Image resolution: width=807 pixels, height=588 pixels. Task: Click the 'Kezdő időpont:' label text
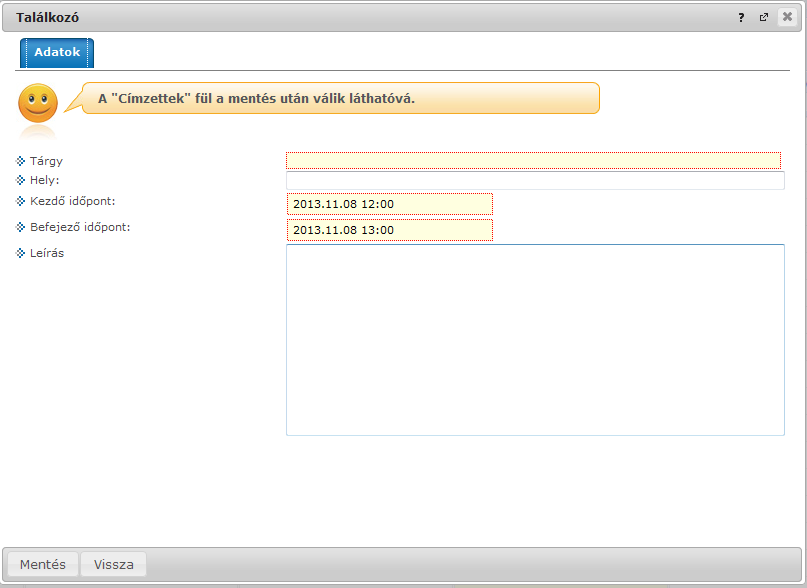73,201
